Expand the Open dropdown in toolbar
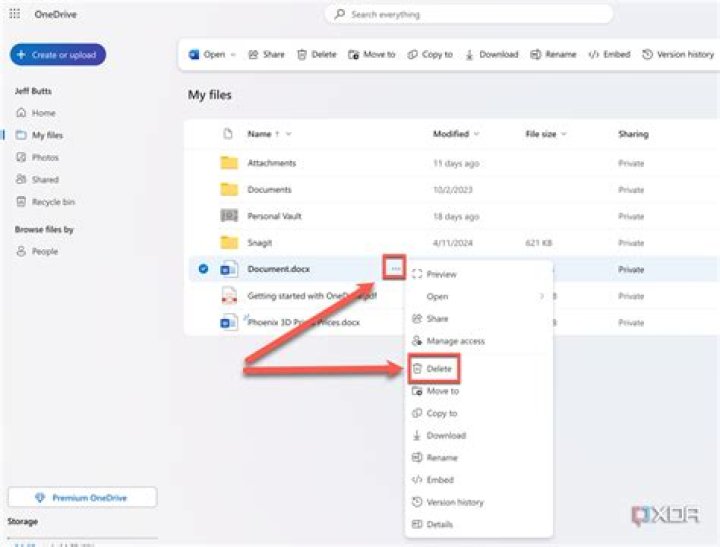Viewport: 720px width, 547px height. (233, 55)
